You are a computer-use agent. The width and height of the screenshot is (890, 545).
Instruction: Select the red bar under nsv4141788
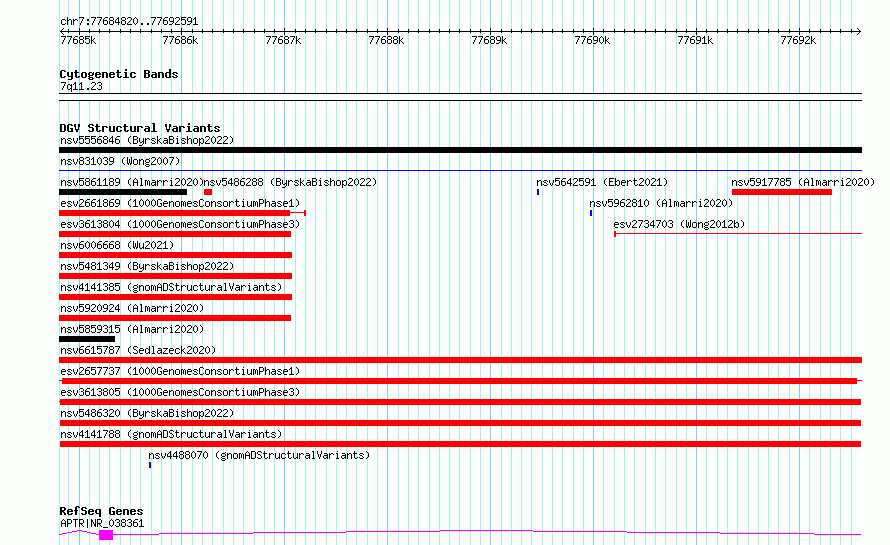point(460,444)
